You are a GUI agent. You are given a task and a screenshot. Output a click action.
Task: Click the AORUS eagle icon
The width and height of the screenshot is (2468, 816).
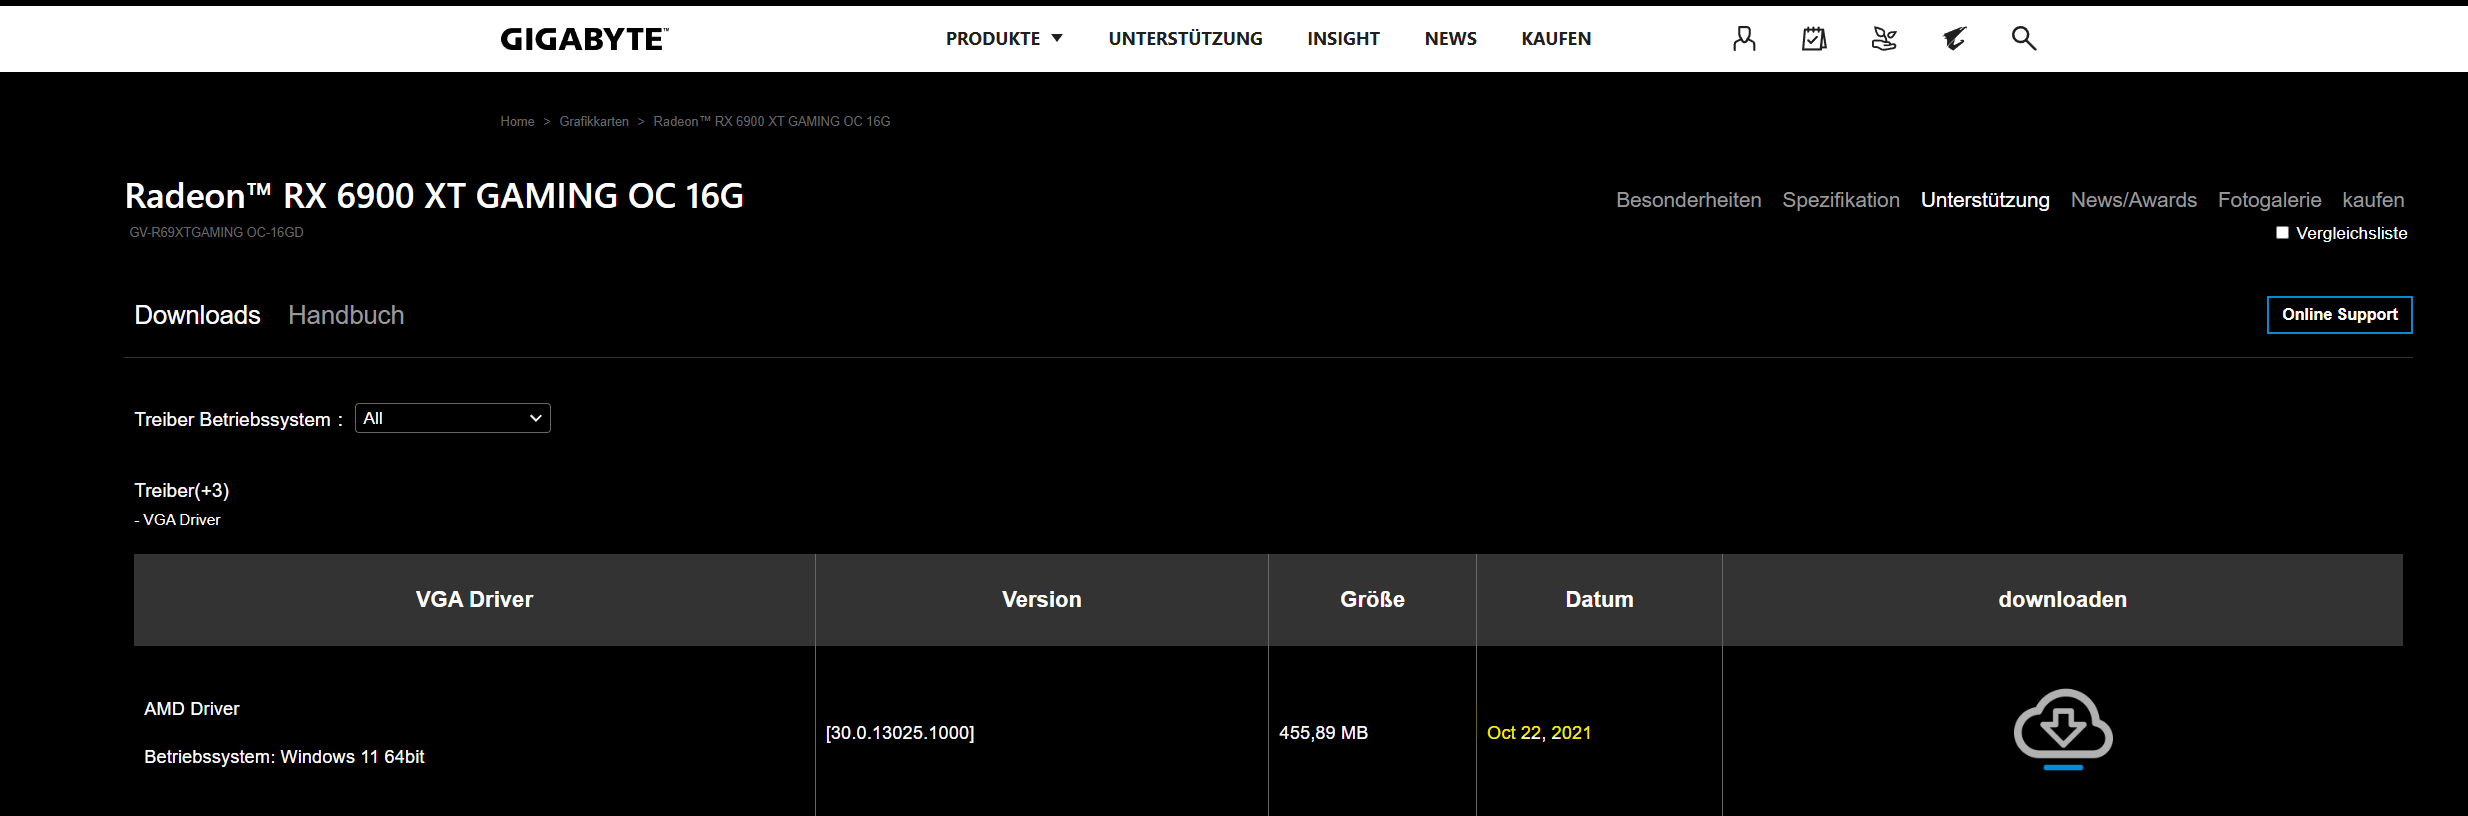(x=1954, y=39)
